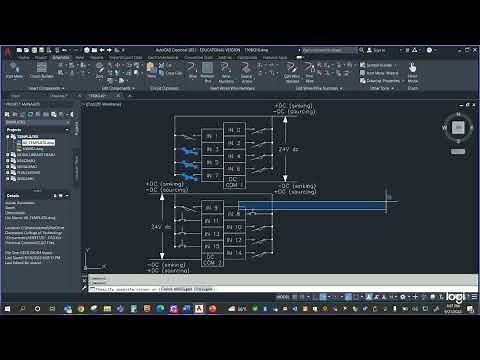Expand the second project in the Projects list
Image resolution: width=480 pixels, height=360 pixels.
click(8, 155)
